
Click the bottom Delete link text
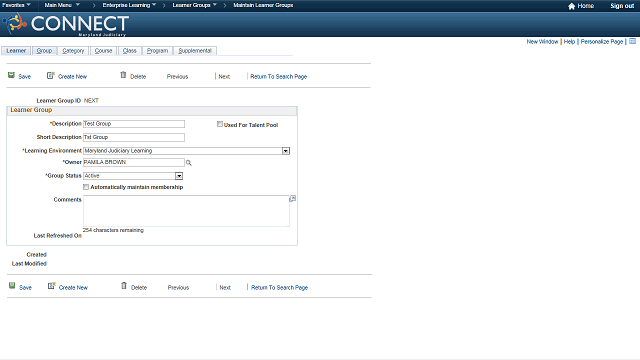pos(139,288)
